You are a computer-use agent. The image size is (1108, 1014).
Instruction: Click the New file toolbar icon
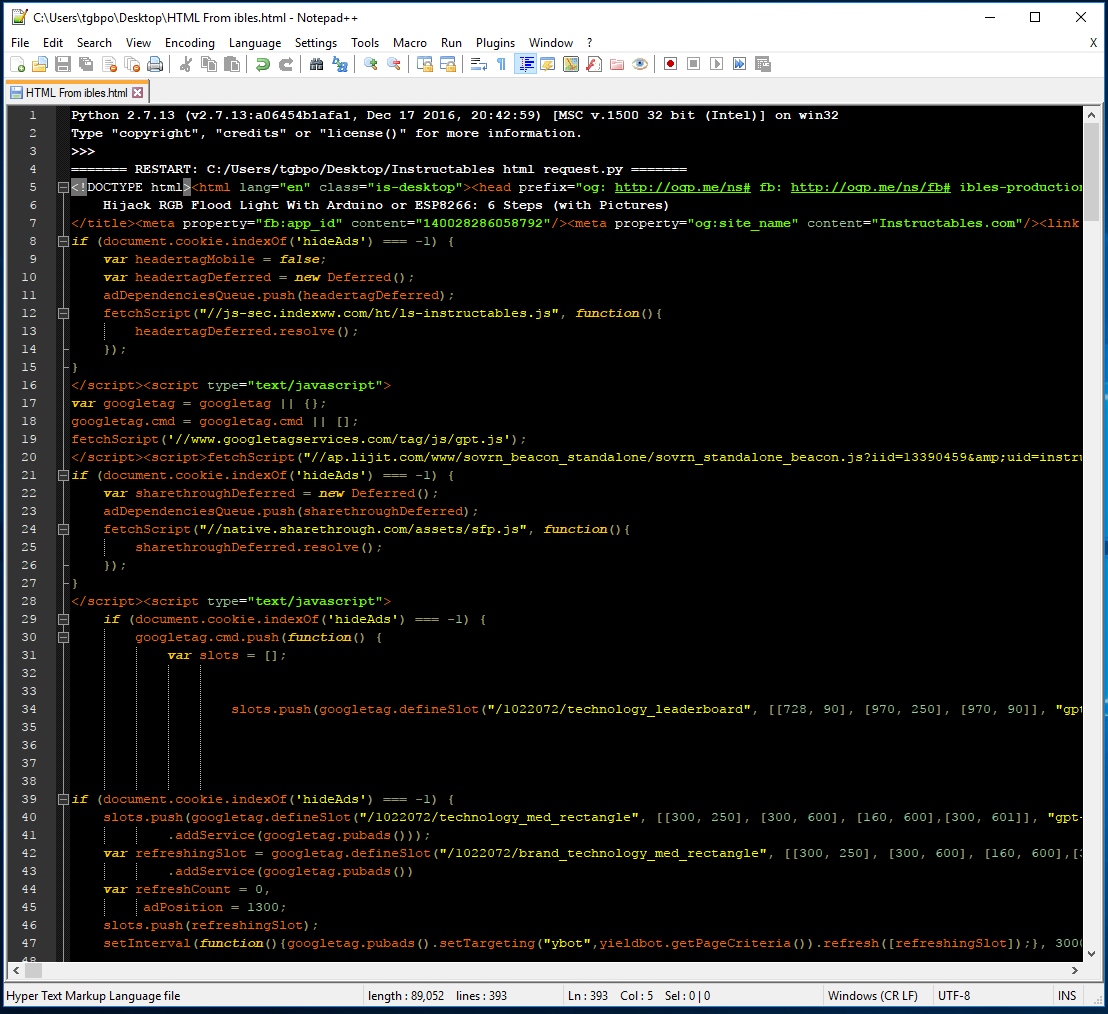point(17,64)
